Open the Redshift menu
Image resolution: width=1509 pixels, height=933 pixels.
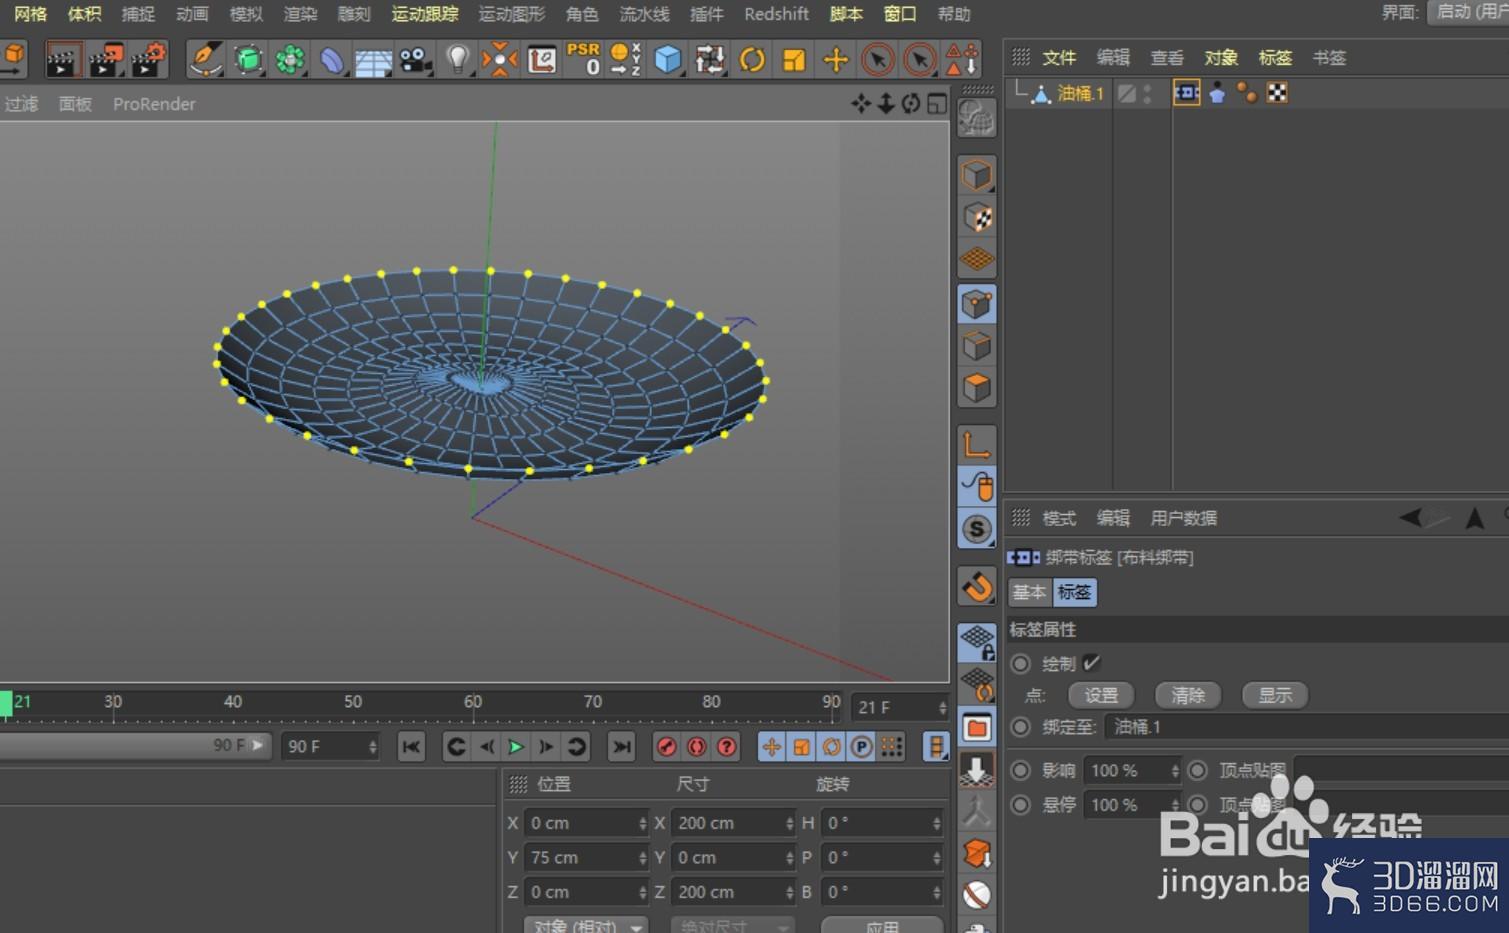coord(776,14)
